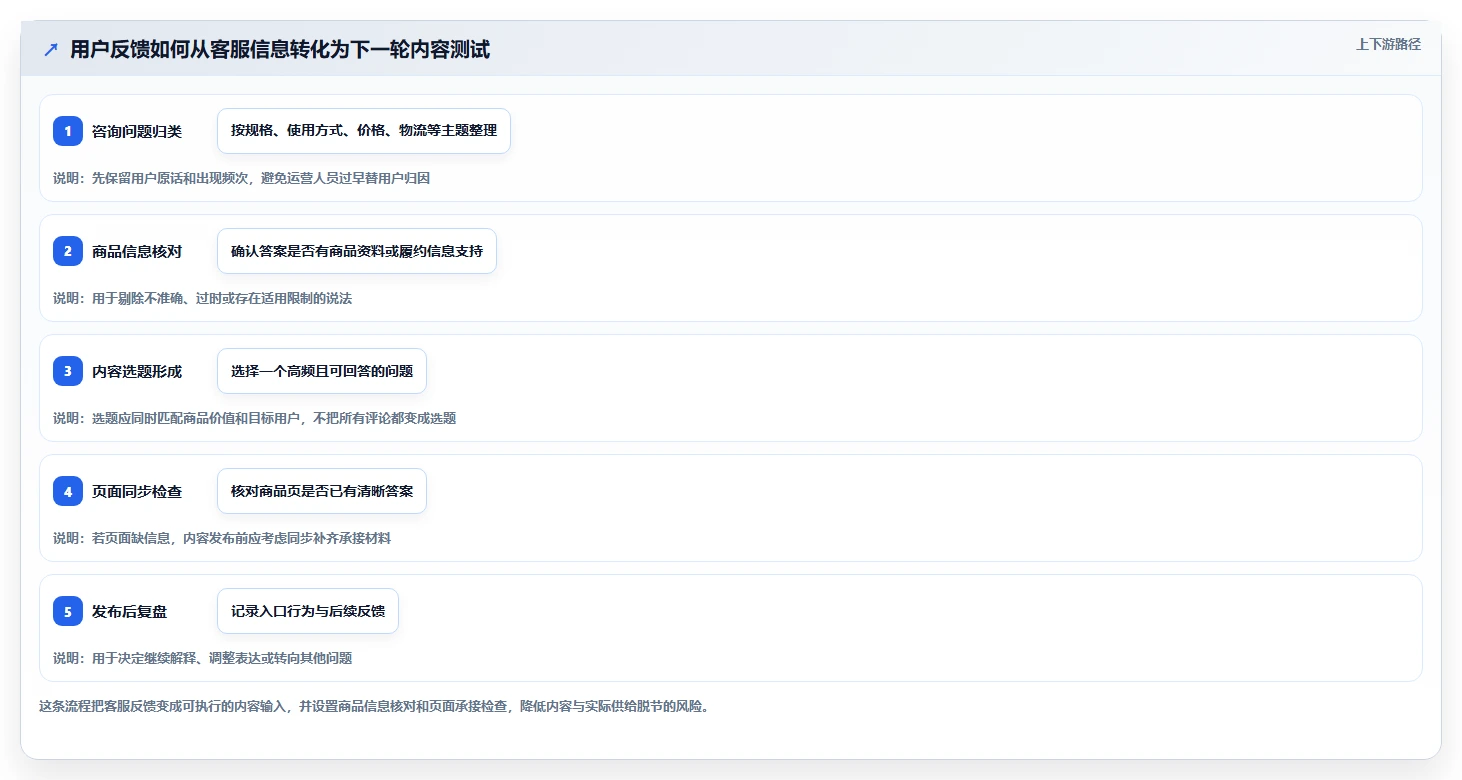The height and width of the screenshot is (780, 1462).
Task: Select 选择一个高频且可回答的问题 chip
Action: point(322,371)
